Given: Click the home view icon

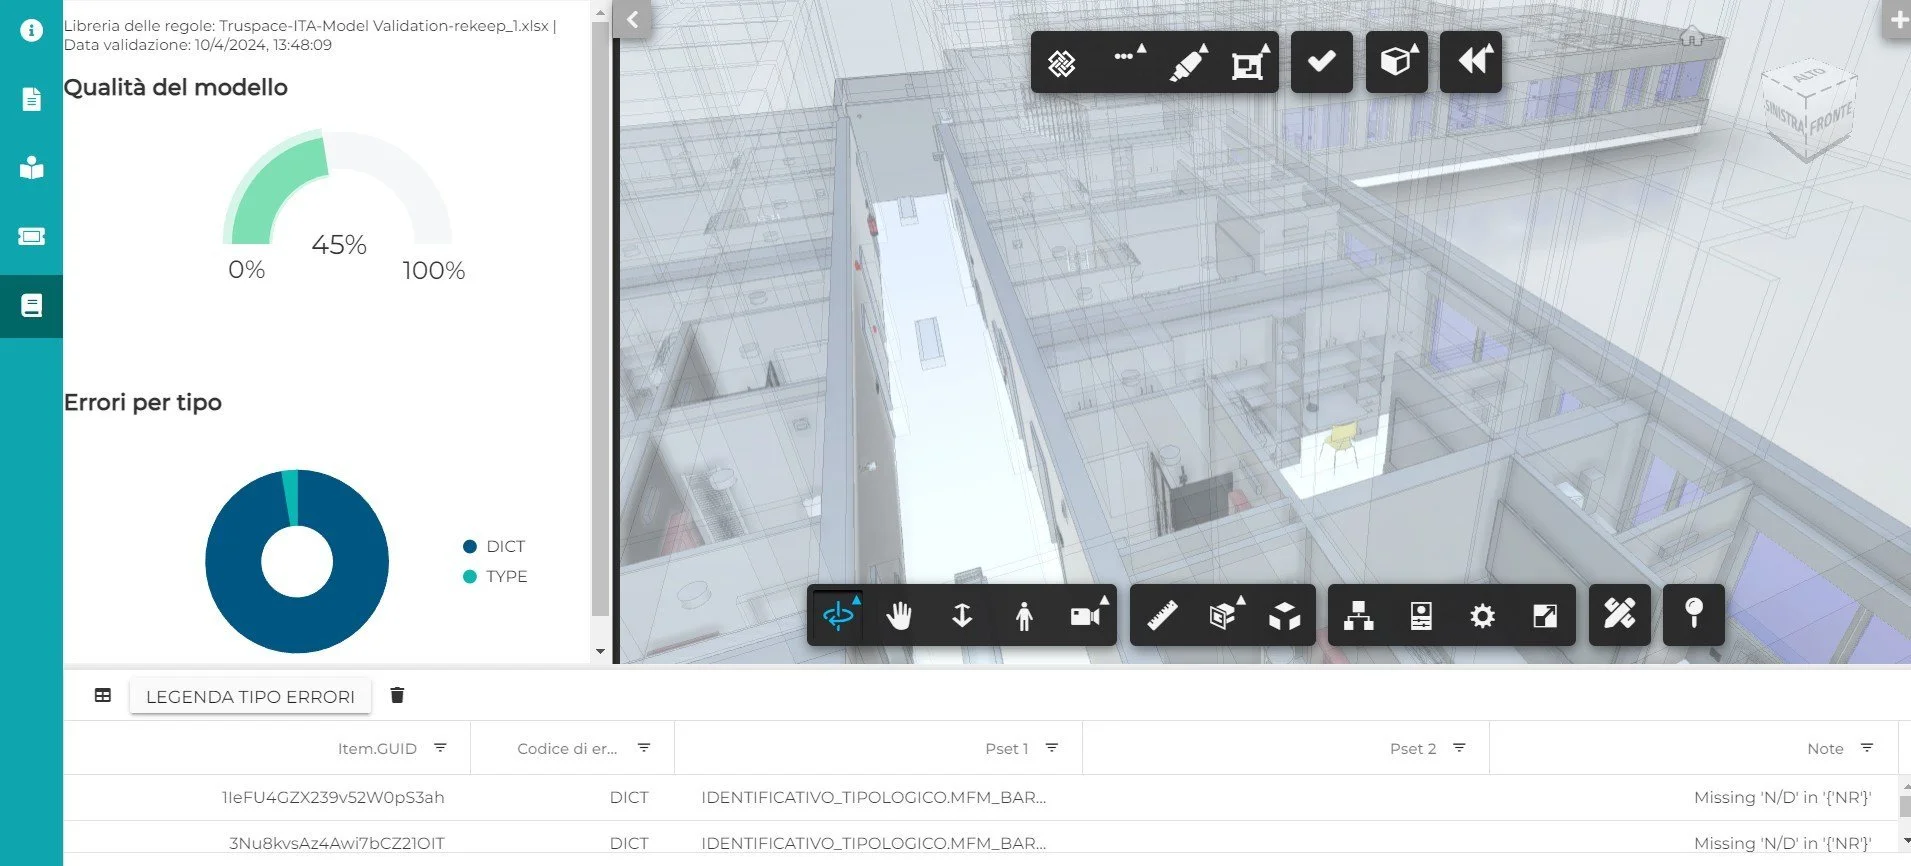Looking at the screenshot, I should (x=1691, y=37).
